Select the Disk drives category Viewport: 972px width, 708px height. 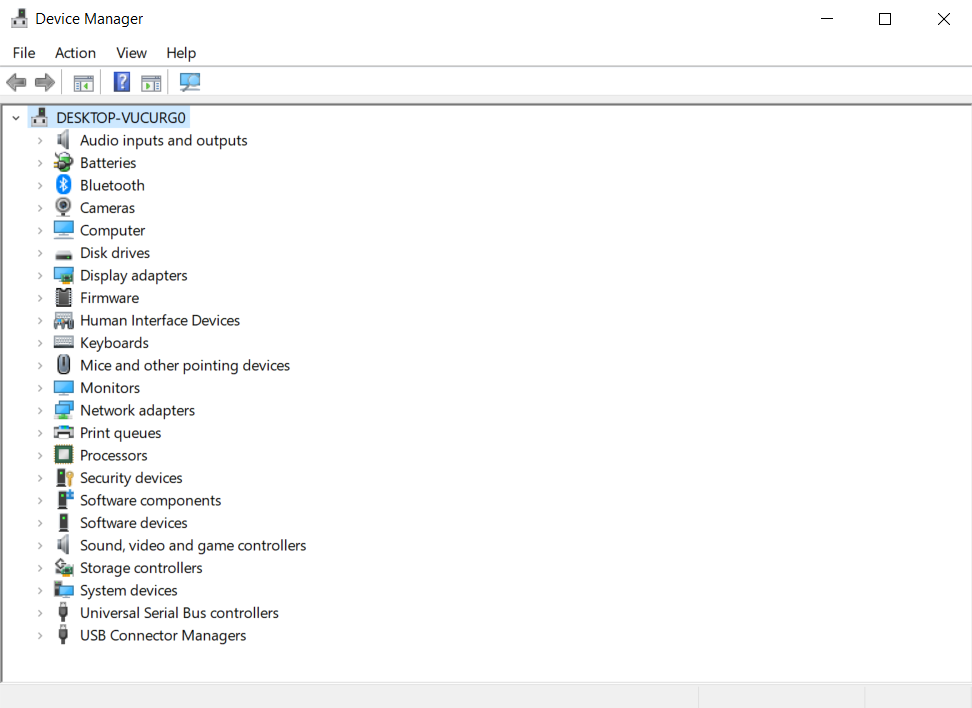[115, 252]
